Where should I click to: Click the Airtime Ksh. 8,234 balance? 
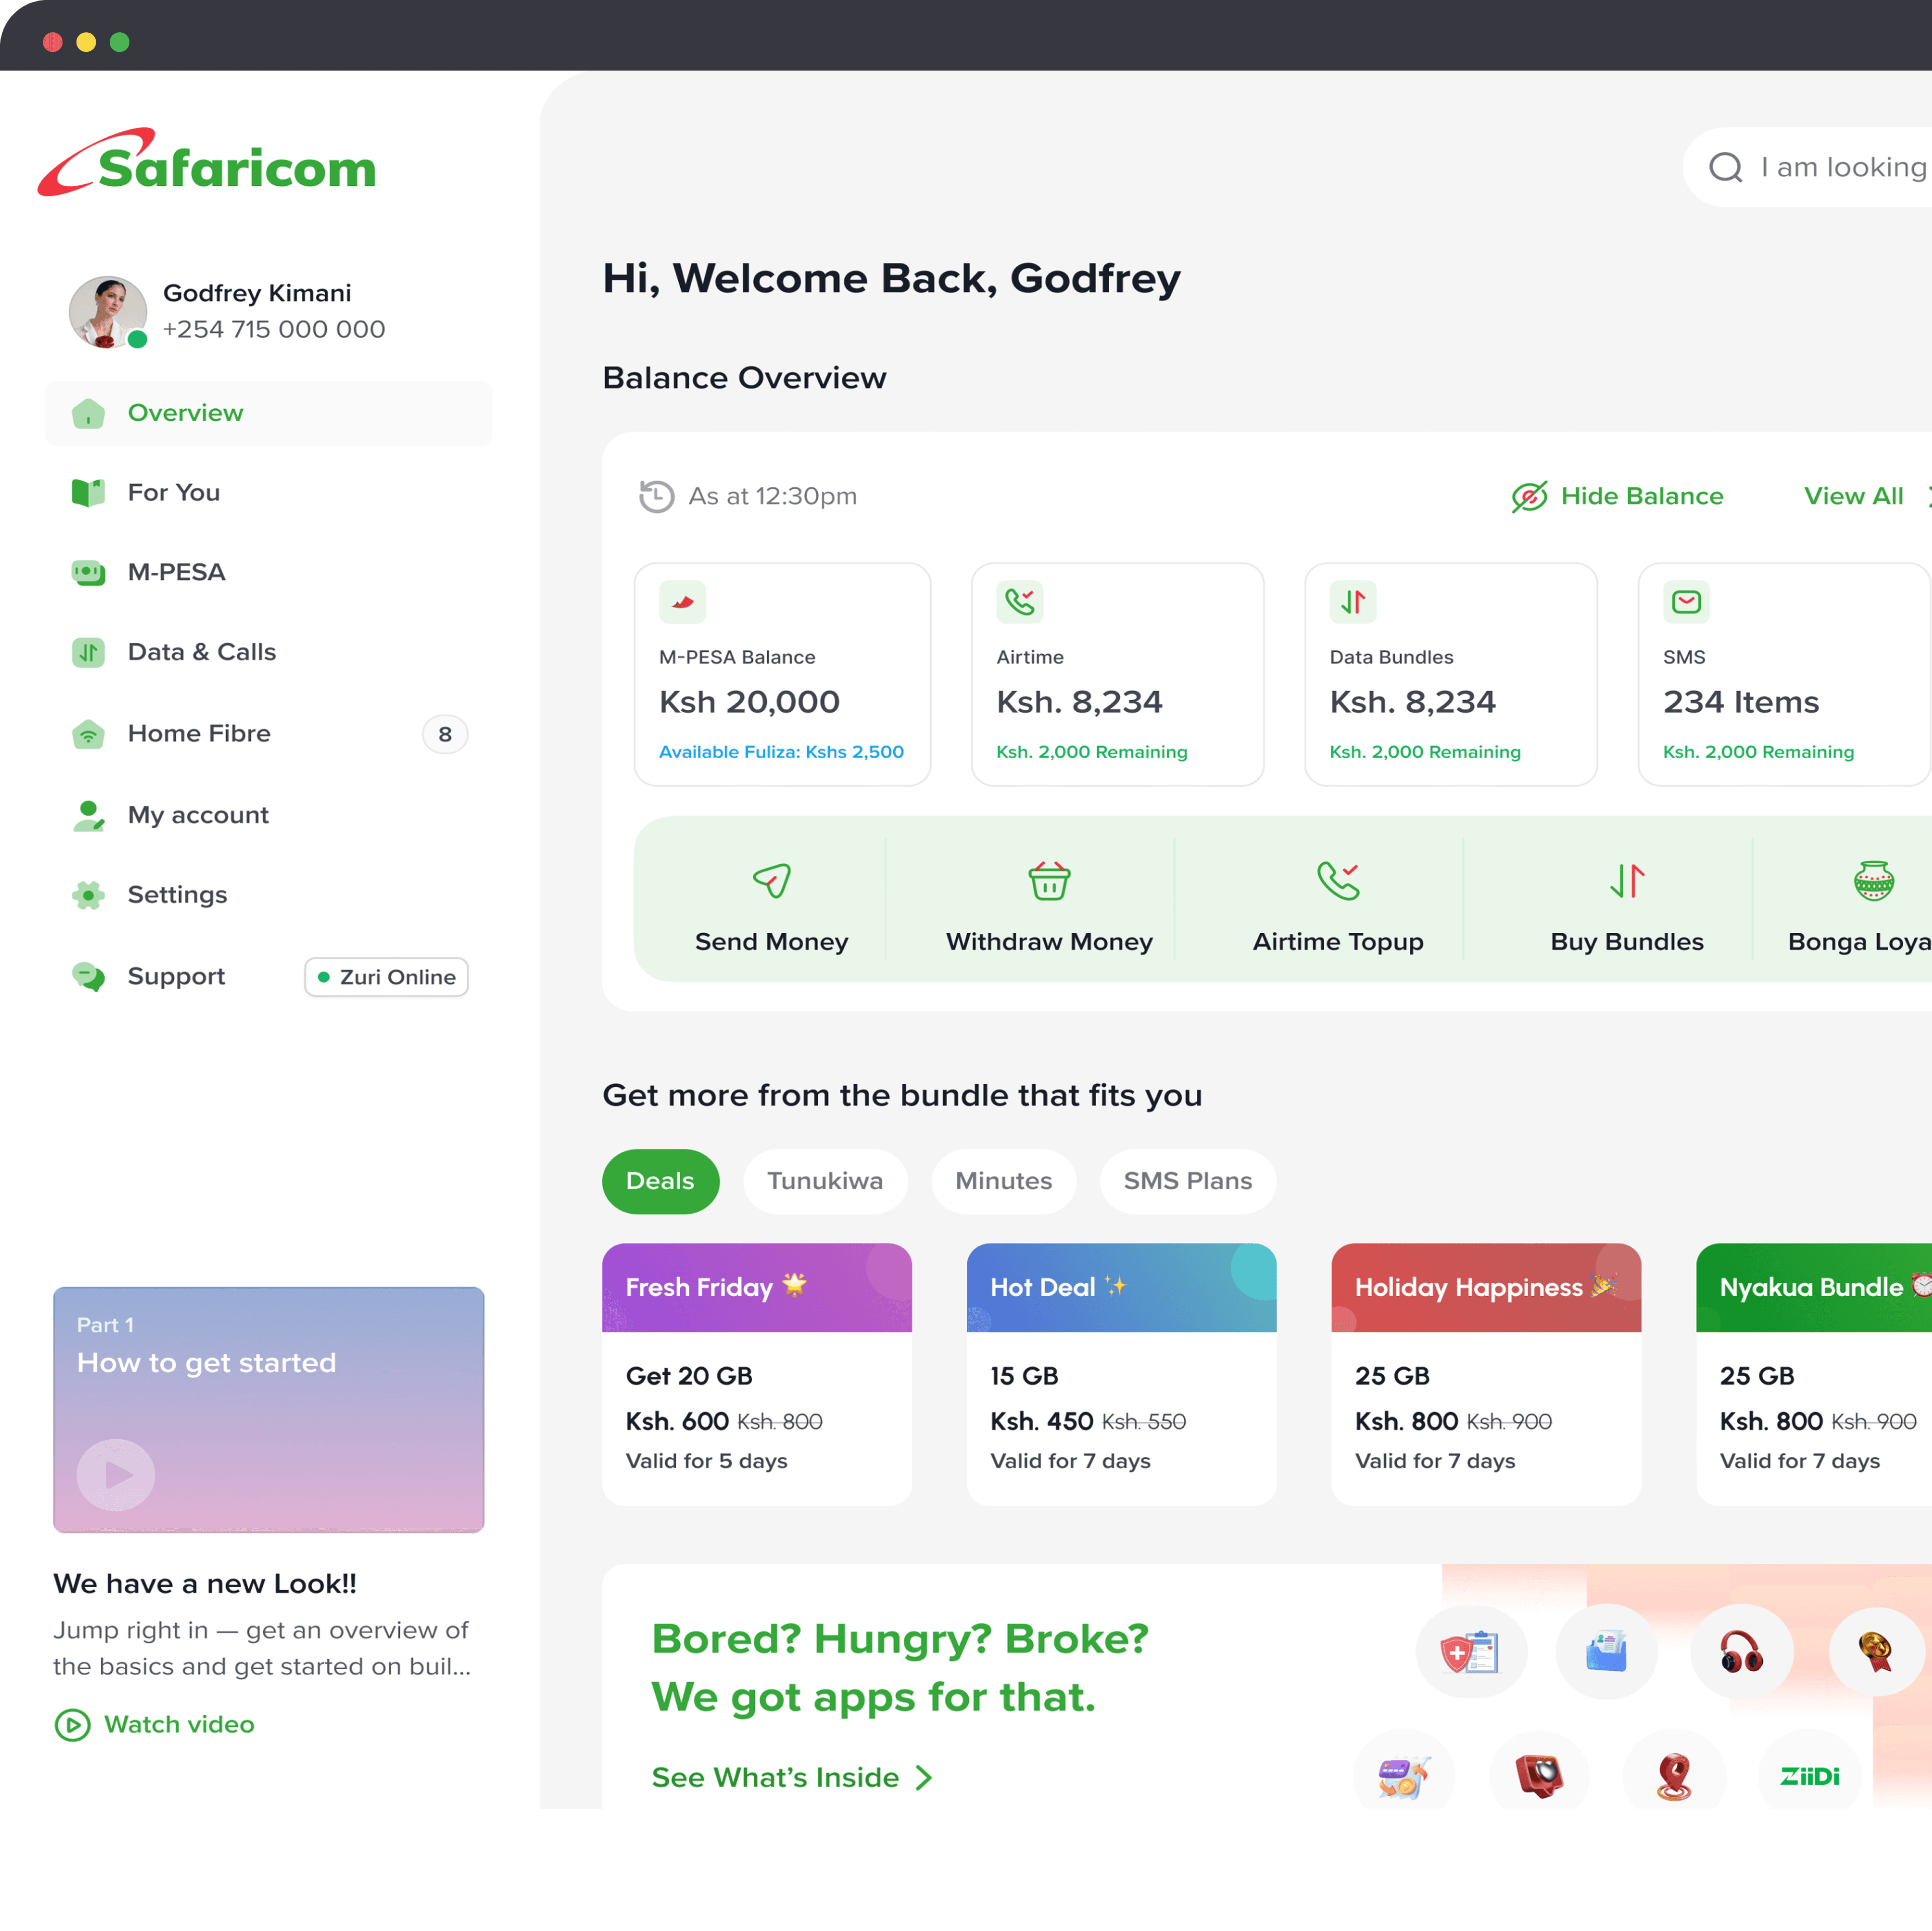tap(1079, 702)
